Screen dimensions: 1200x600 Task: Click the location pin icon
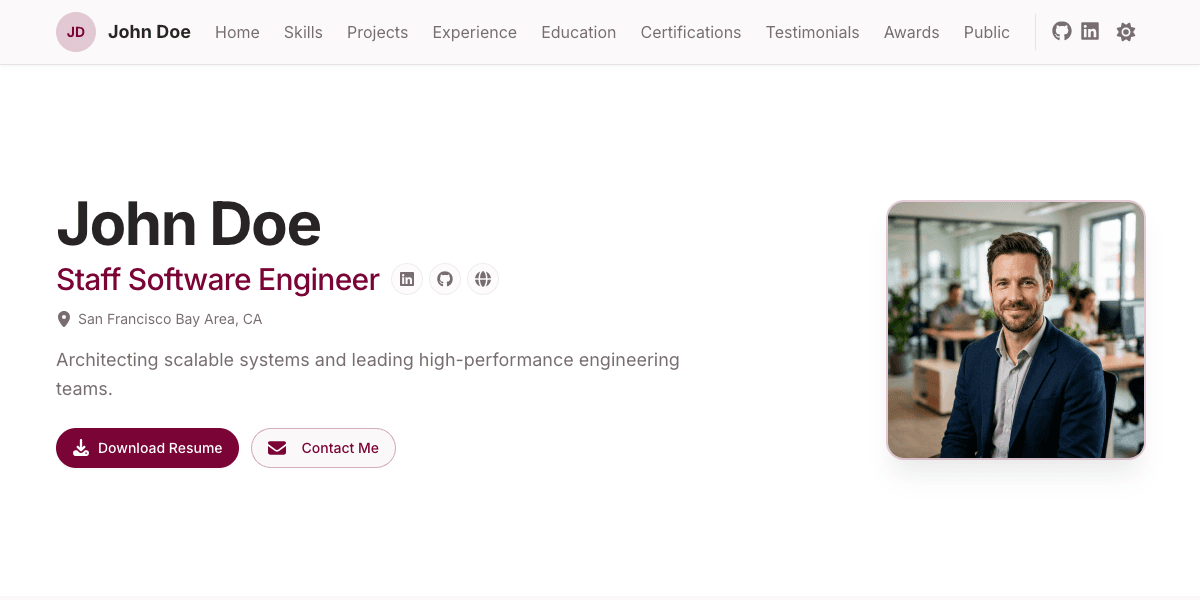pos(64,320)
